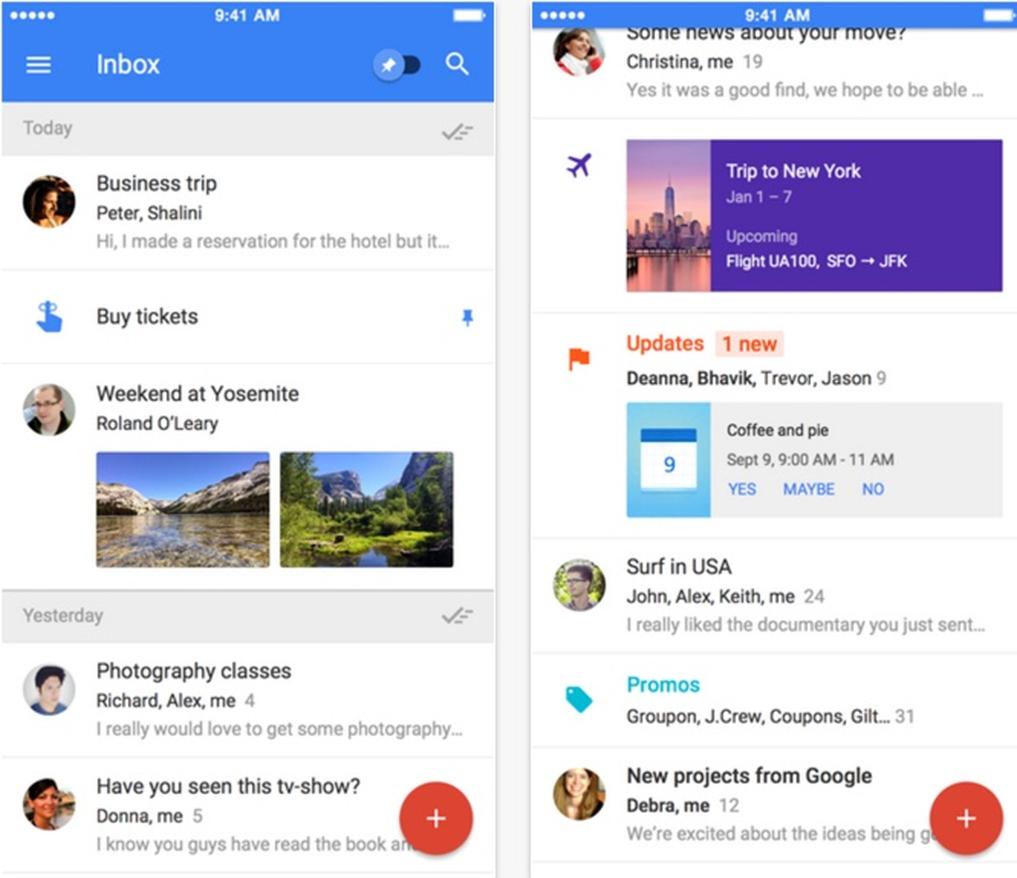1017x878 pixels.
Task: Tap the airplane trip bundle icon
Action: (x=579, y=166)
